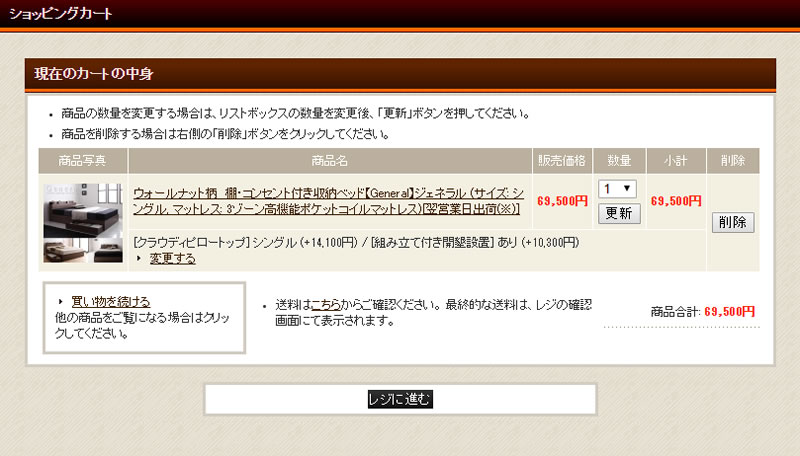
Task: Click the 小計 column header
Action: coord(676,161)
